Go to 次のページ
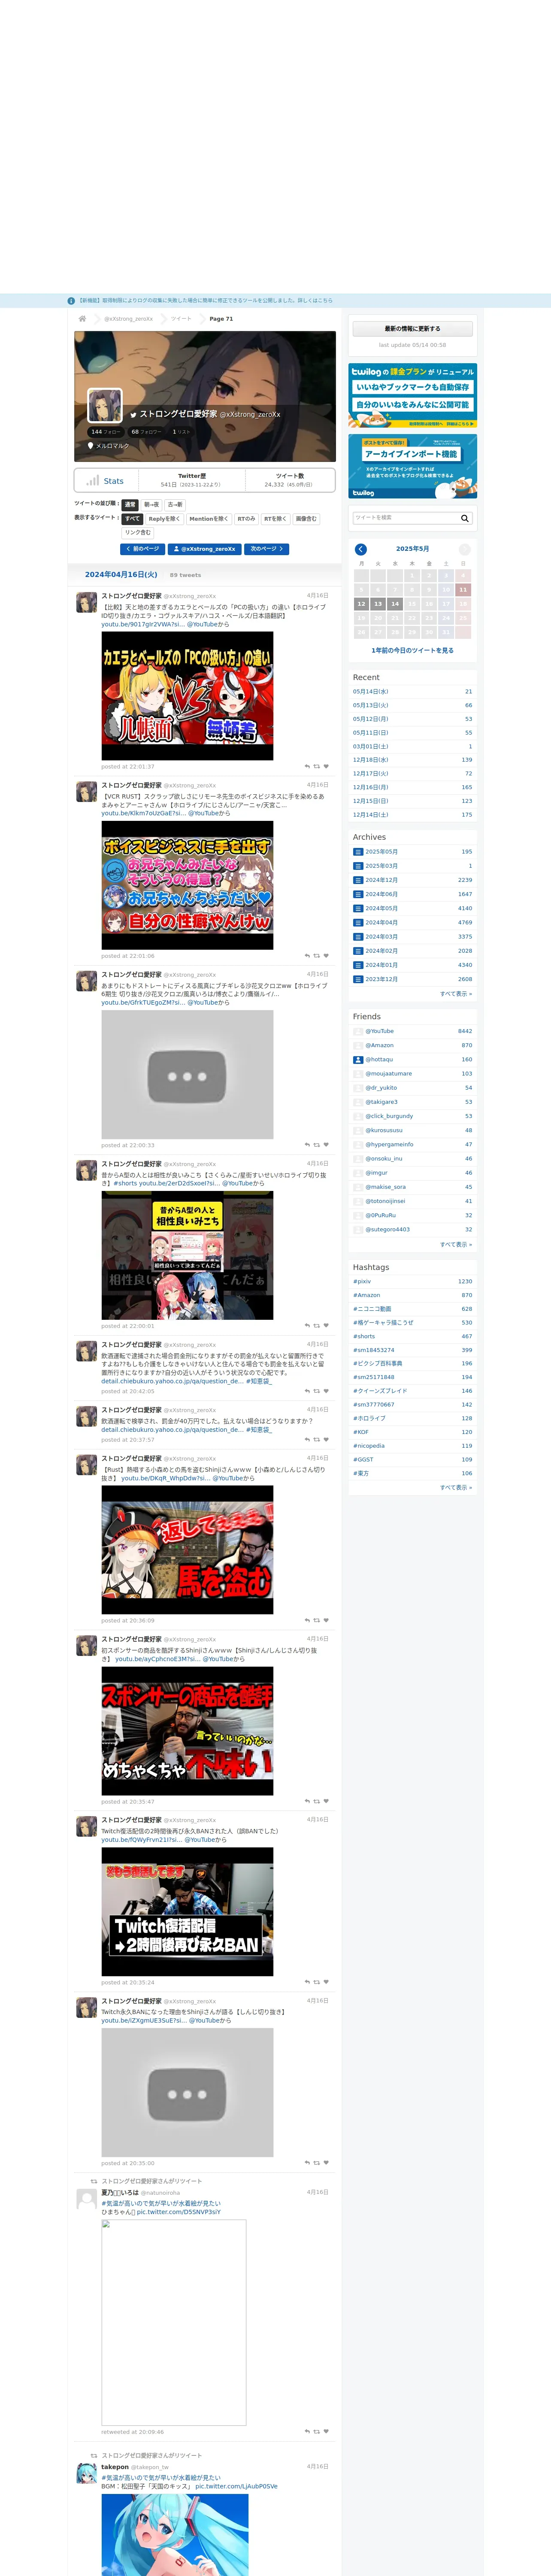Image resolution: width=551 pixels, height=2576 pixels. pyautogui.click(x=267, y=549)
